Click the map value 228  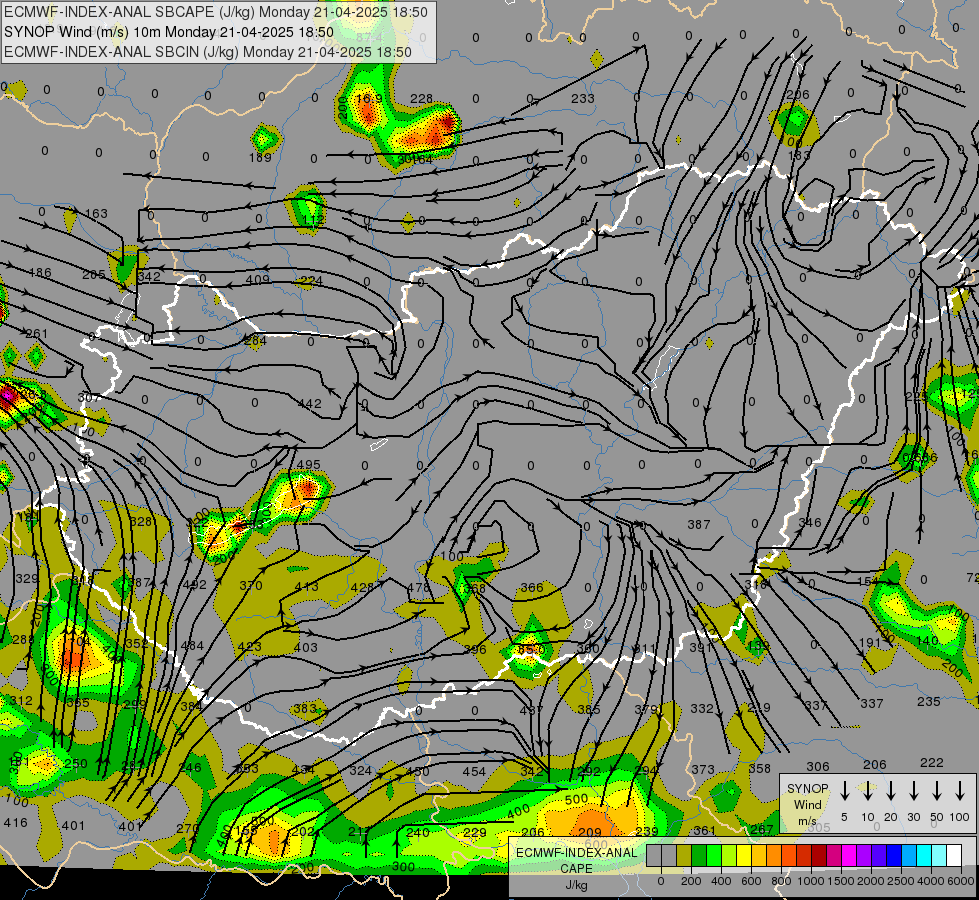tap(421, 98)
